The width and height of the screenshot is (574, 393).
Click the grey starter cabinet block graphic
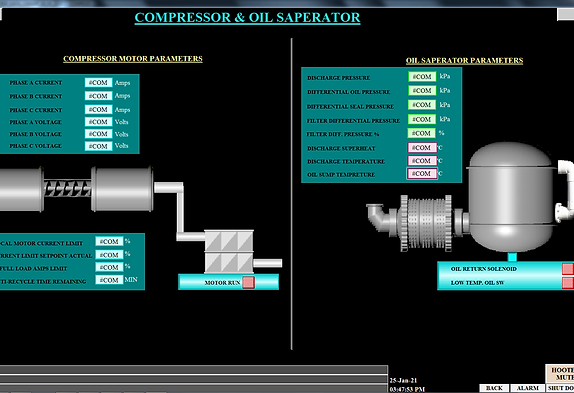pos(229,252)
